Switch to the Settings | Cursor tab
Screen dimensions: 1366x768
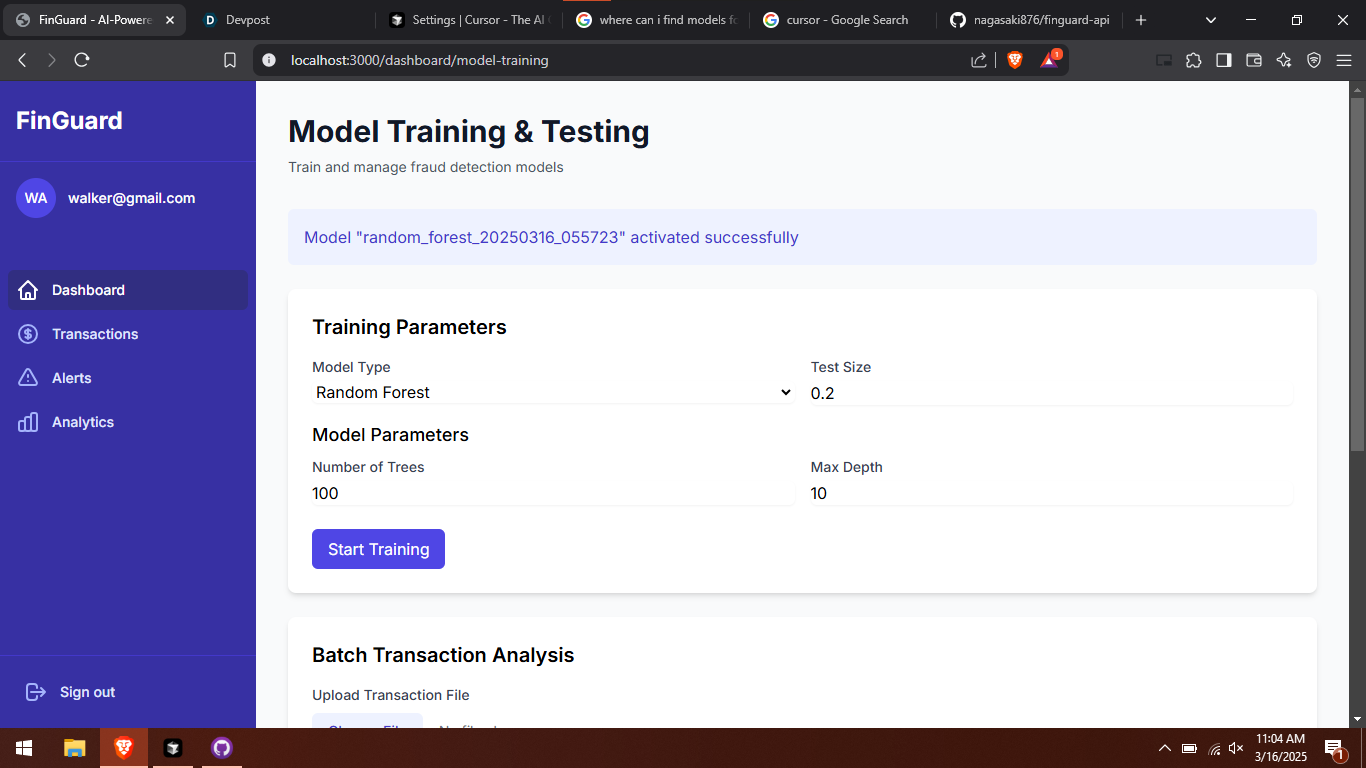tap(467, 20)
